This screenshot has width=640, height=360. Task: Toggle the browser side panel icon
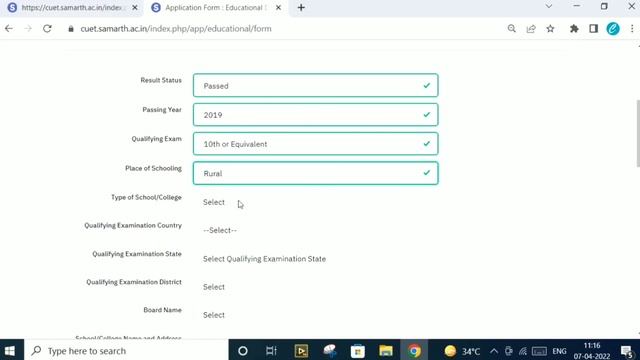[x=593, y=29]
